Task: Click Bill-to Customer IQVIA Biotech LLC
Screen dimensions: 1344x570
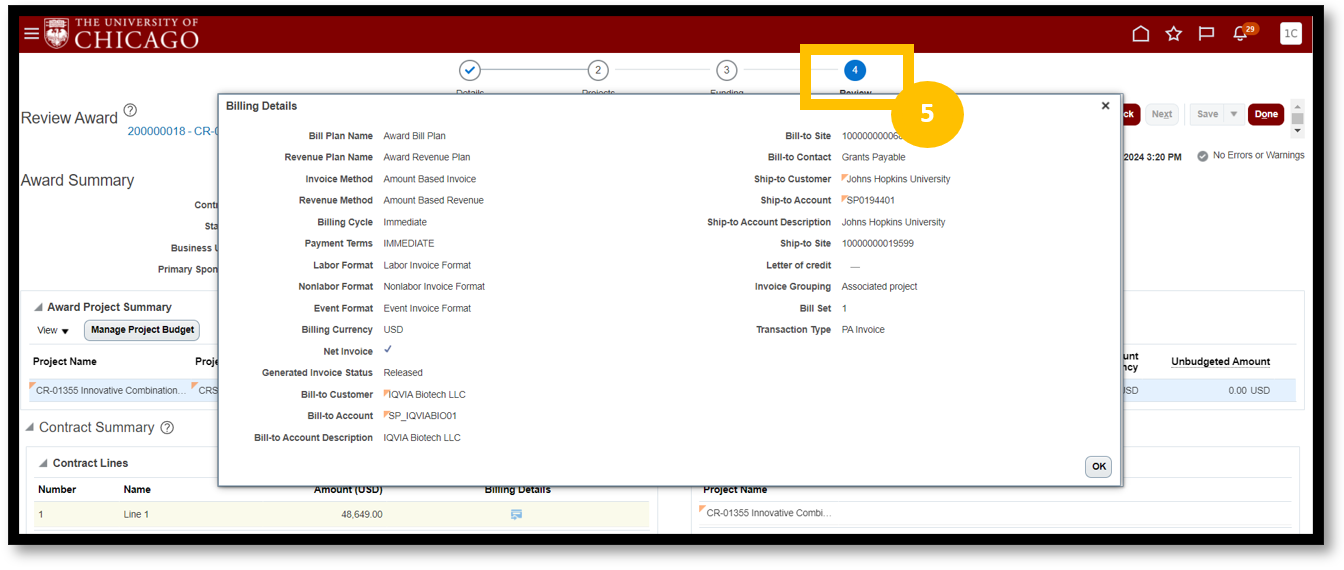Action: coord(425,394)
